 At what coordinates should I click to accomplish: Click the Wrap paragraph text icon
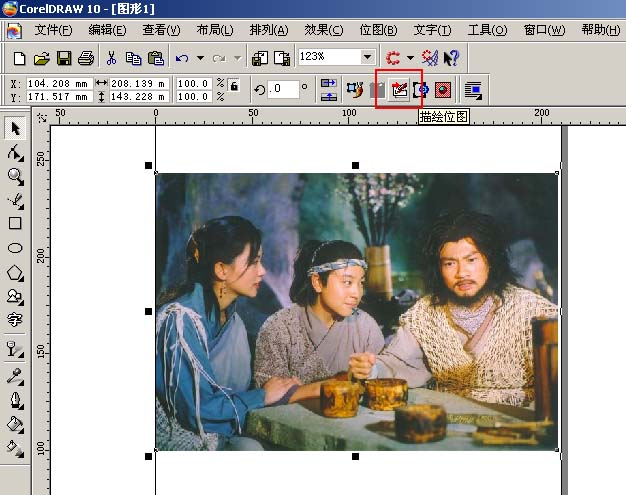(473, 90)
